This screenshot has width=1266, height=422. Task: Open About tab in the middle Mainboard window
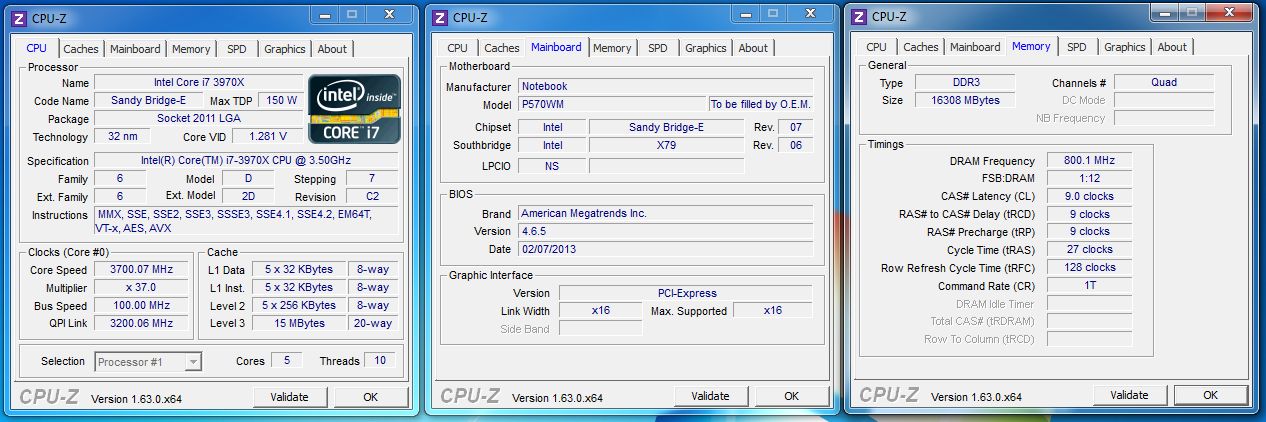tap(753, 48)
